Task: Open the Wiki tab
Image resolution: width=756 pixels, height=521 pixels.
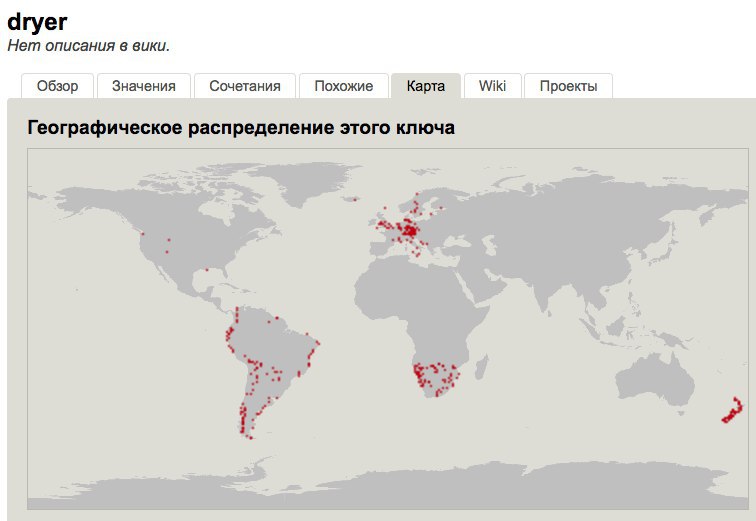Action: [492, 86]
